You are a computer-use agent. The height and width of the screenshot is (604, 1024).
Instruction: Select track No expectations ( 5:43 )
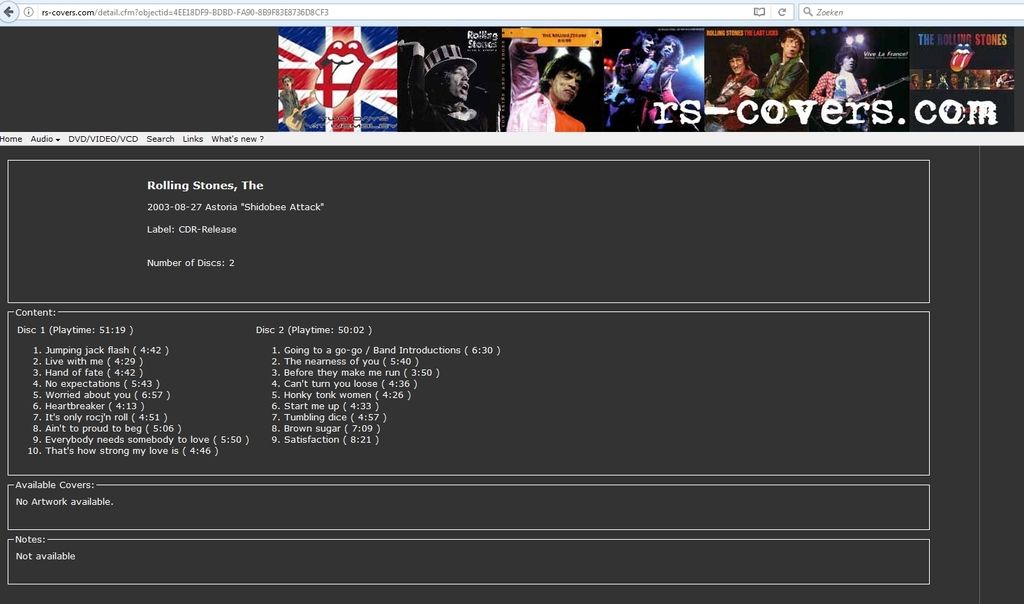(102, 384)
